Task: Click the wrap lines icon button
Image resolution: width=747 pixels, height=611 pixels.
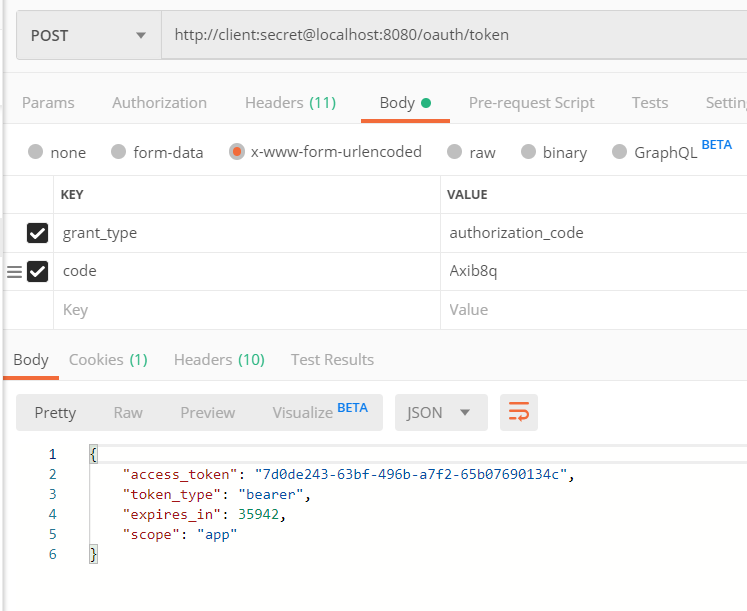Action: 519,412
